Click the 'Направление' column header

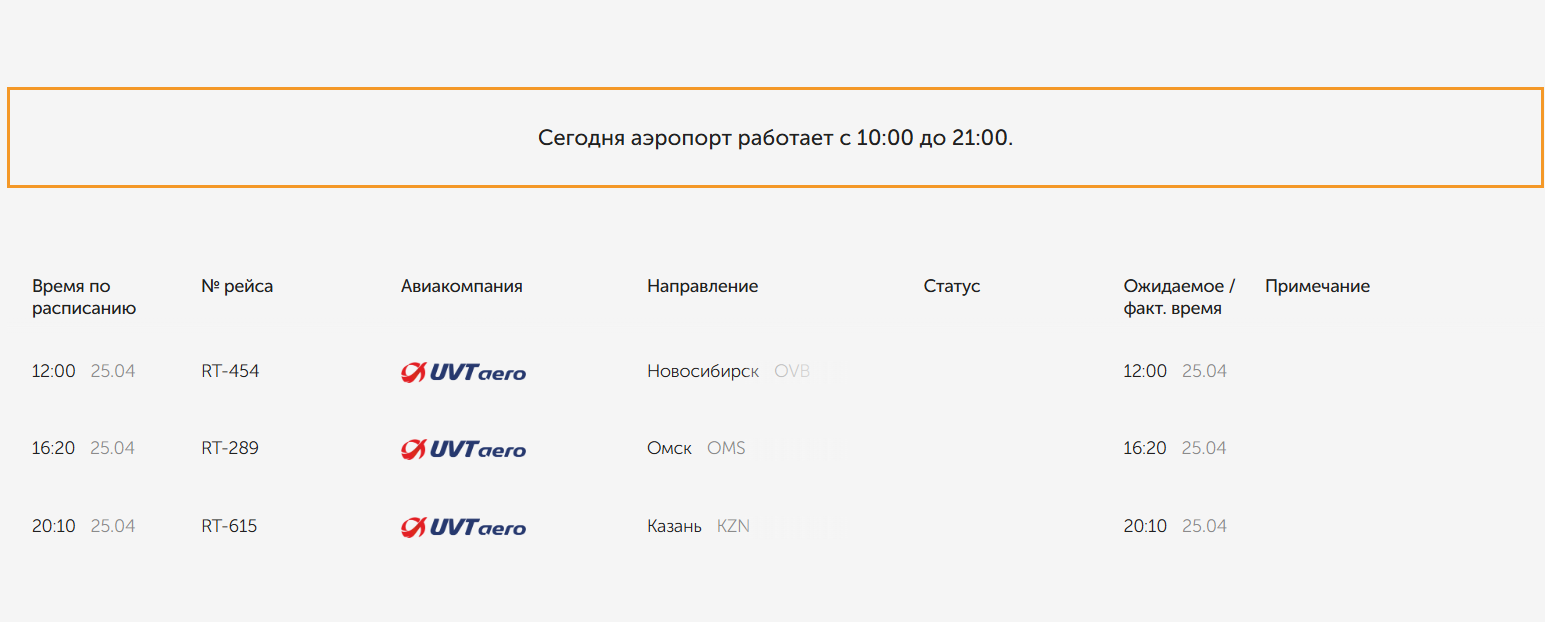tap(702, 286)
